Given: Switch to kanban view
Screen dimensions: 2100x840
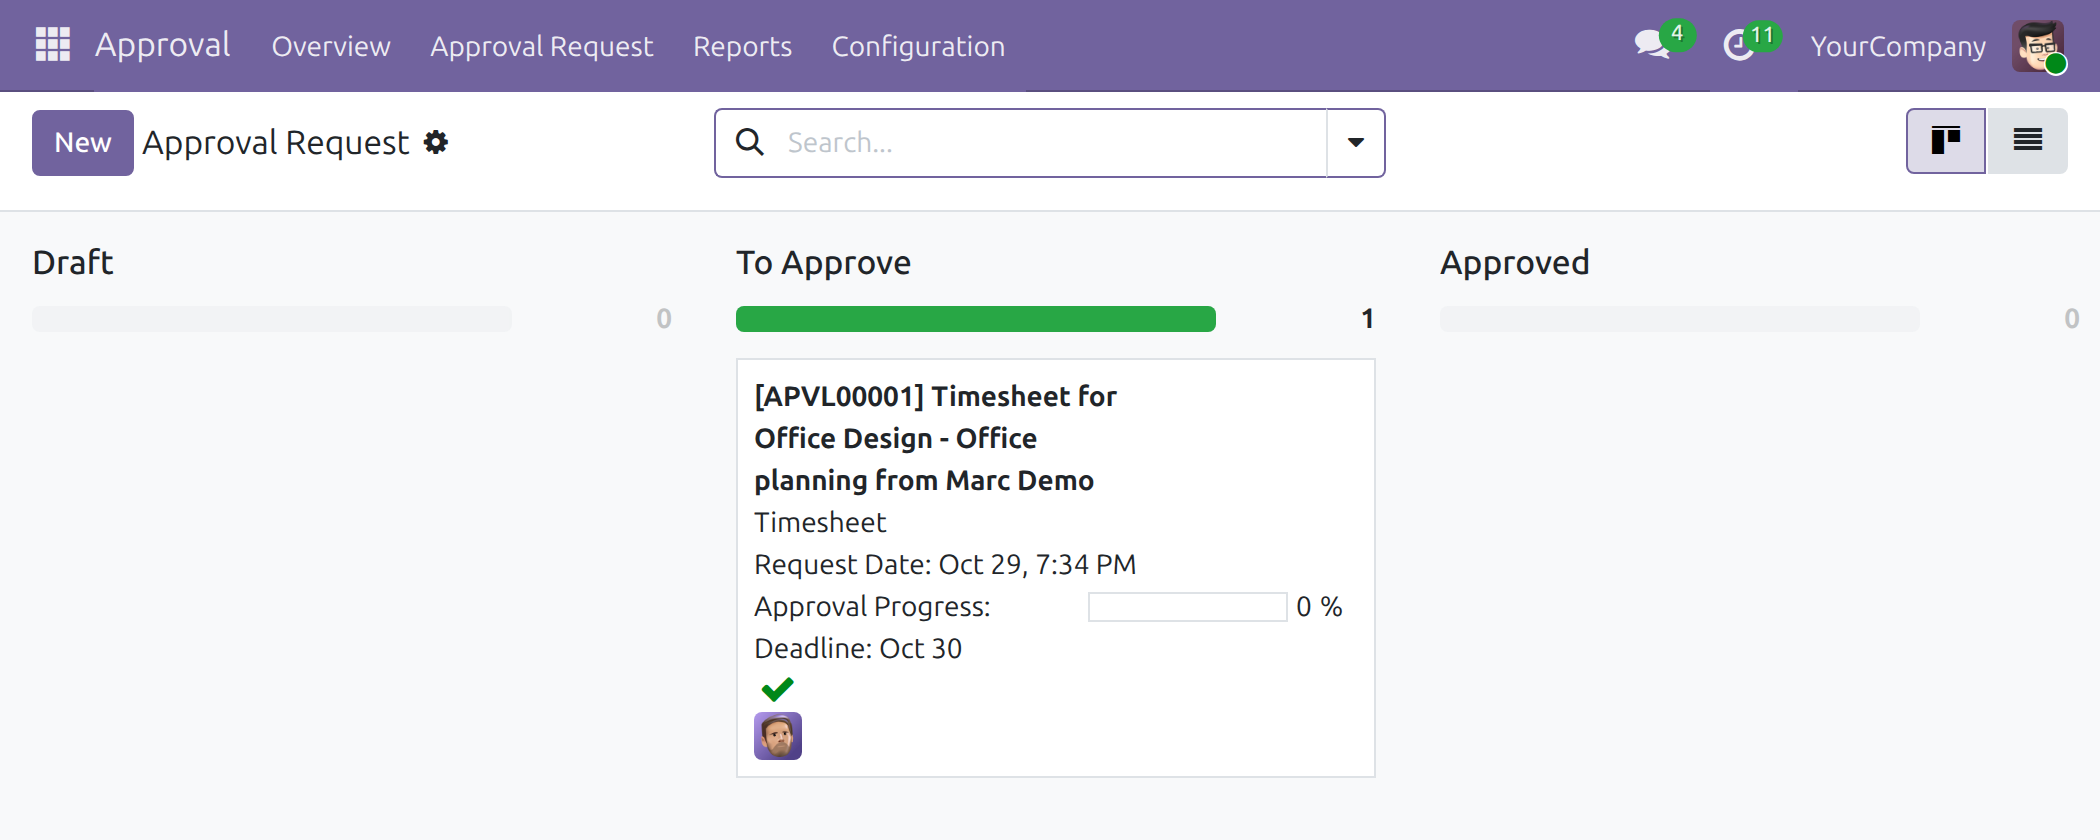Looking at the screenshot, I should click(1945, 141).
